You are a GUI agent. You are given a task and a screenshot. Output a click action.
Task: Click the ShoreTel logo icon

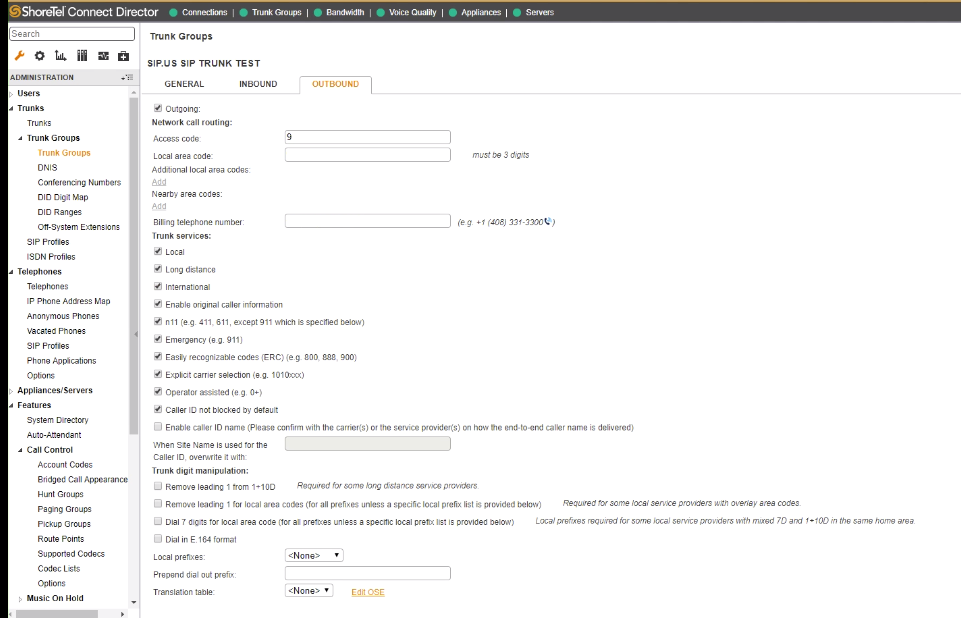15,12
